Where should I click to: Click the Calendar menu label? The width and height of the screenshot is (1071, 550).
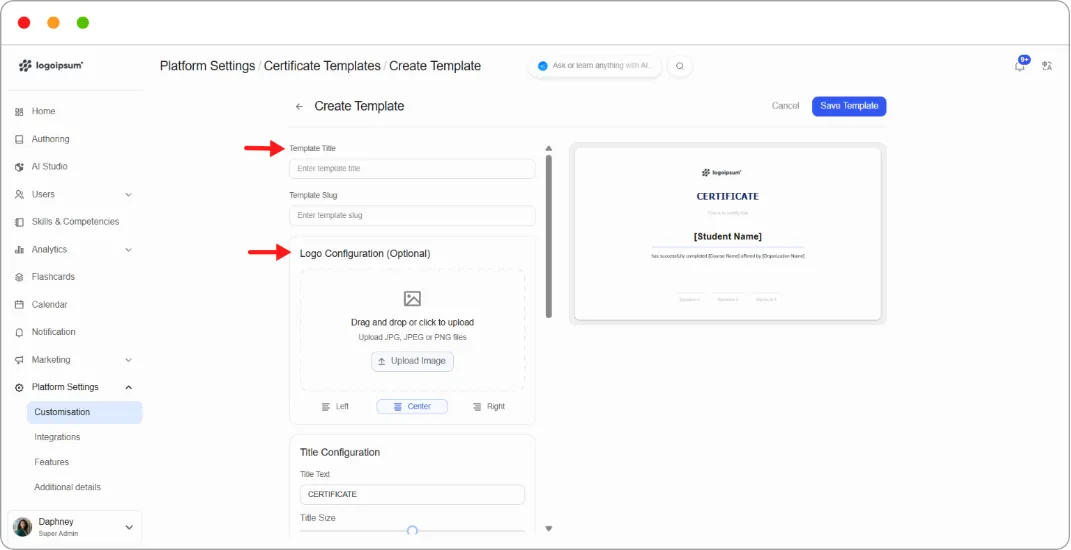[x=50, y=305]
